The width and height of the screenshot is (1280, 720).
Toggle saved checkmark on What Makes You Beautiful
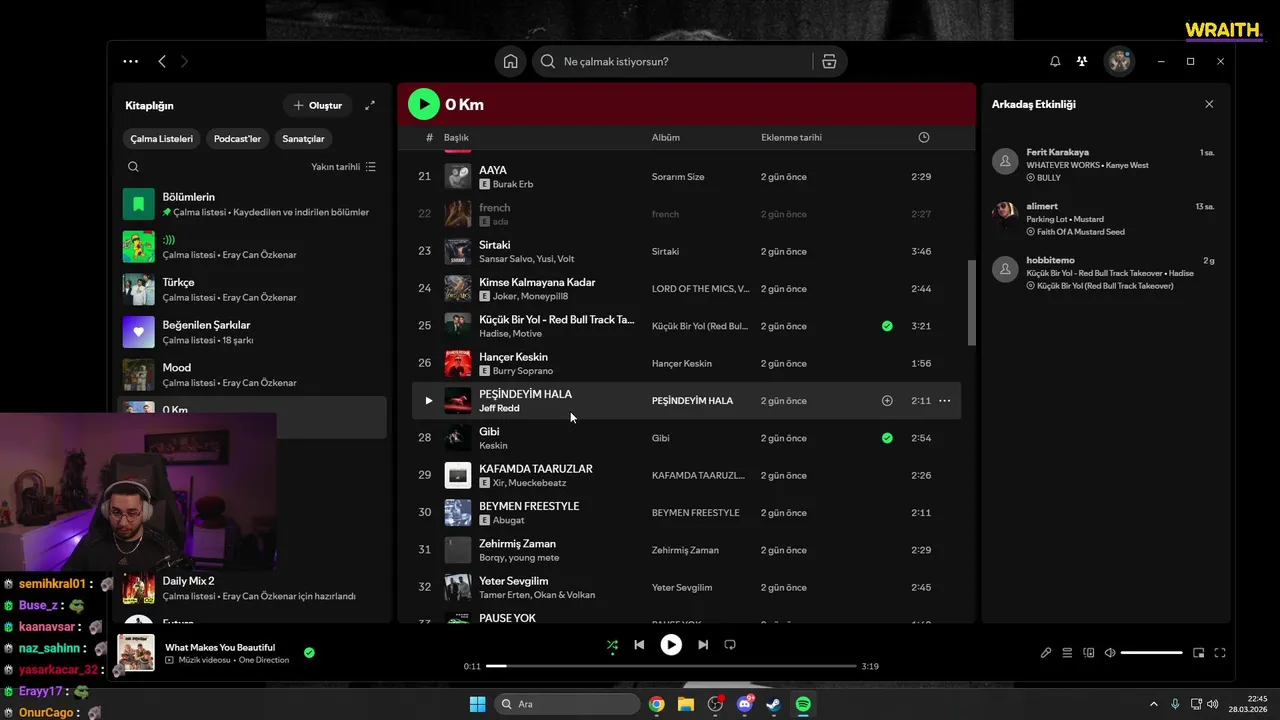pos(309,653)
